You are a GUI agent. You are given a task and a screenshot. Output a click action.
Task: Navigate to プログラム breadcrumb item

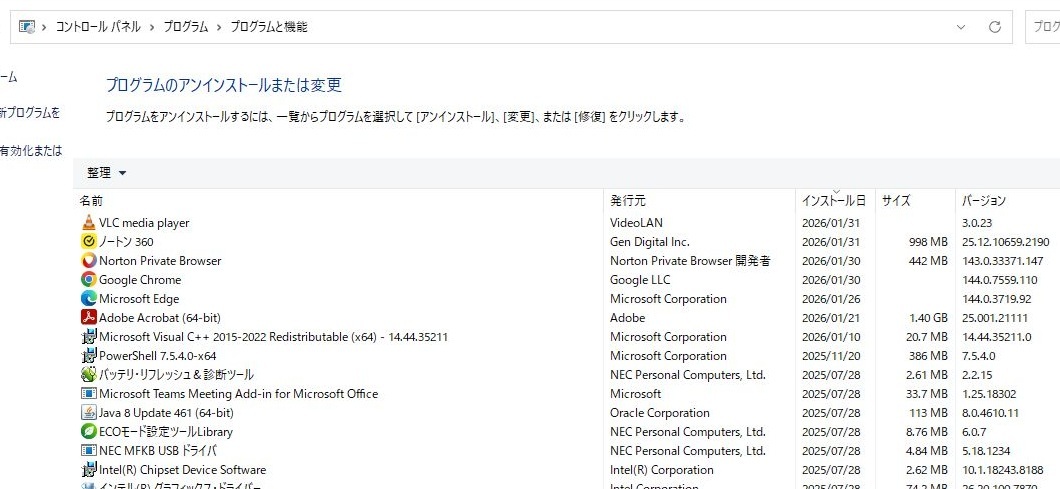186,27
